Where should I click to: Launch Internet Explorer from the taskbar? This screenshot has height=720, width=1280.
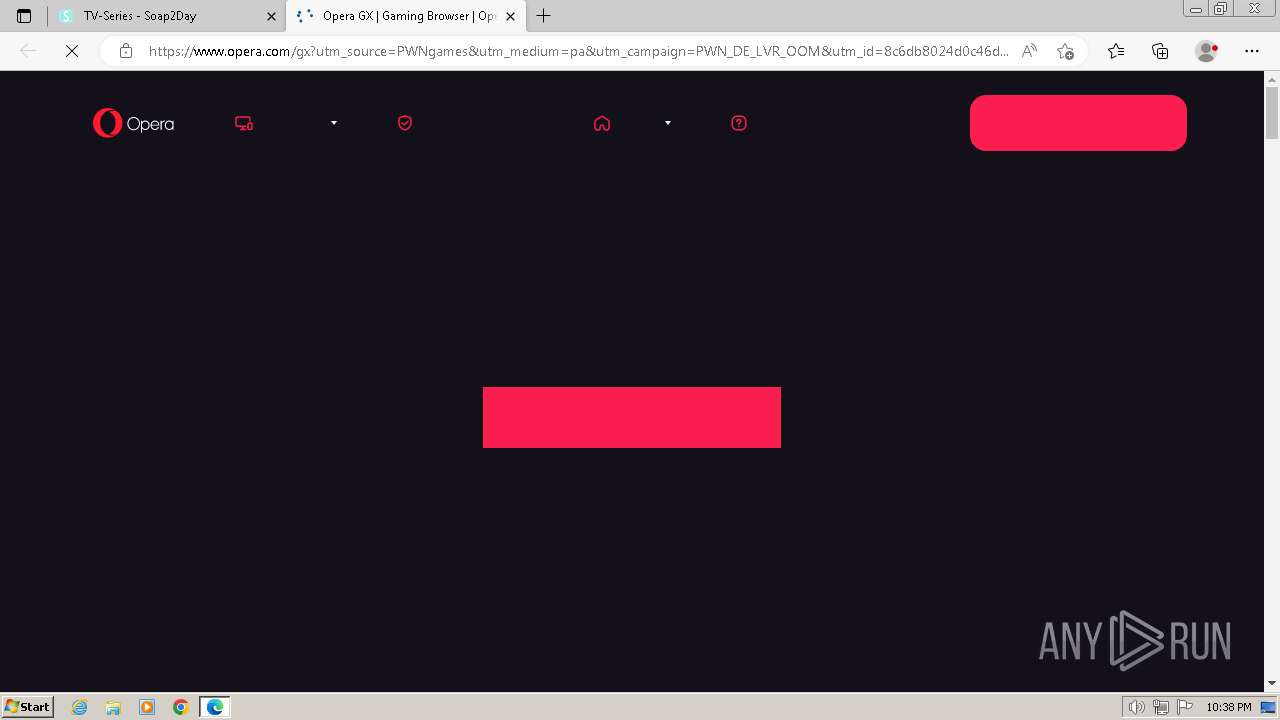(x=80, y=707)
